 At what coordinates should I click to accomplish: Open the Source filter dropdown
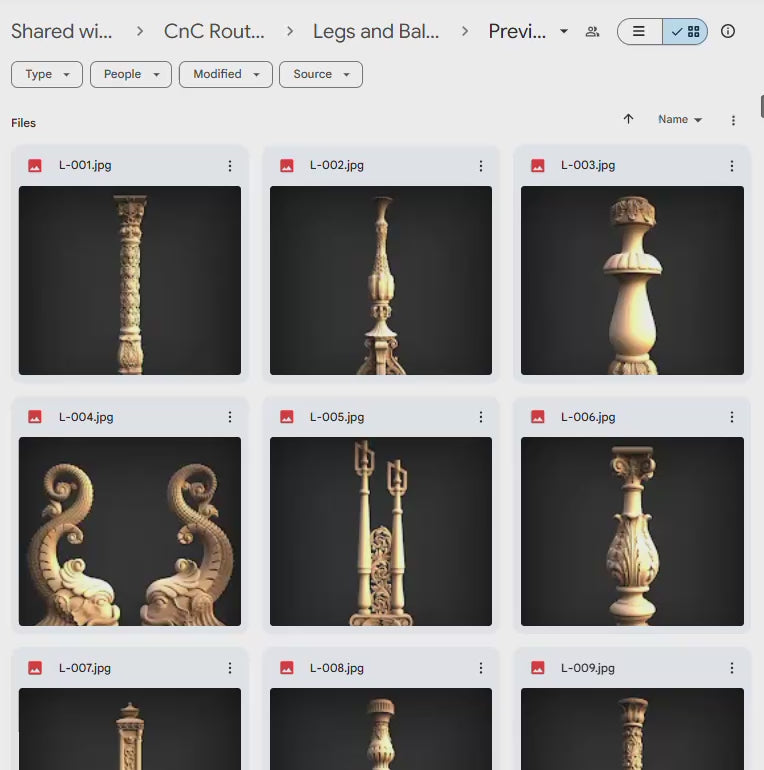(x=321, y=75)
